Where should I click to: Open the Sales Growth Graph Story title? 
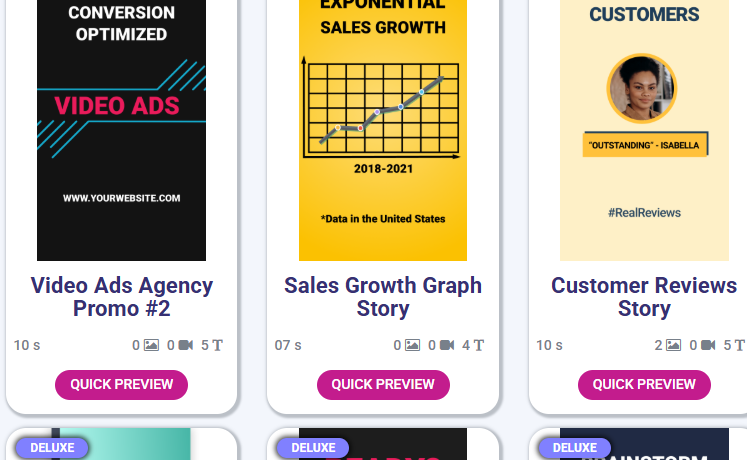pyautogui.click(x=383, y=297)
